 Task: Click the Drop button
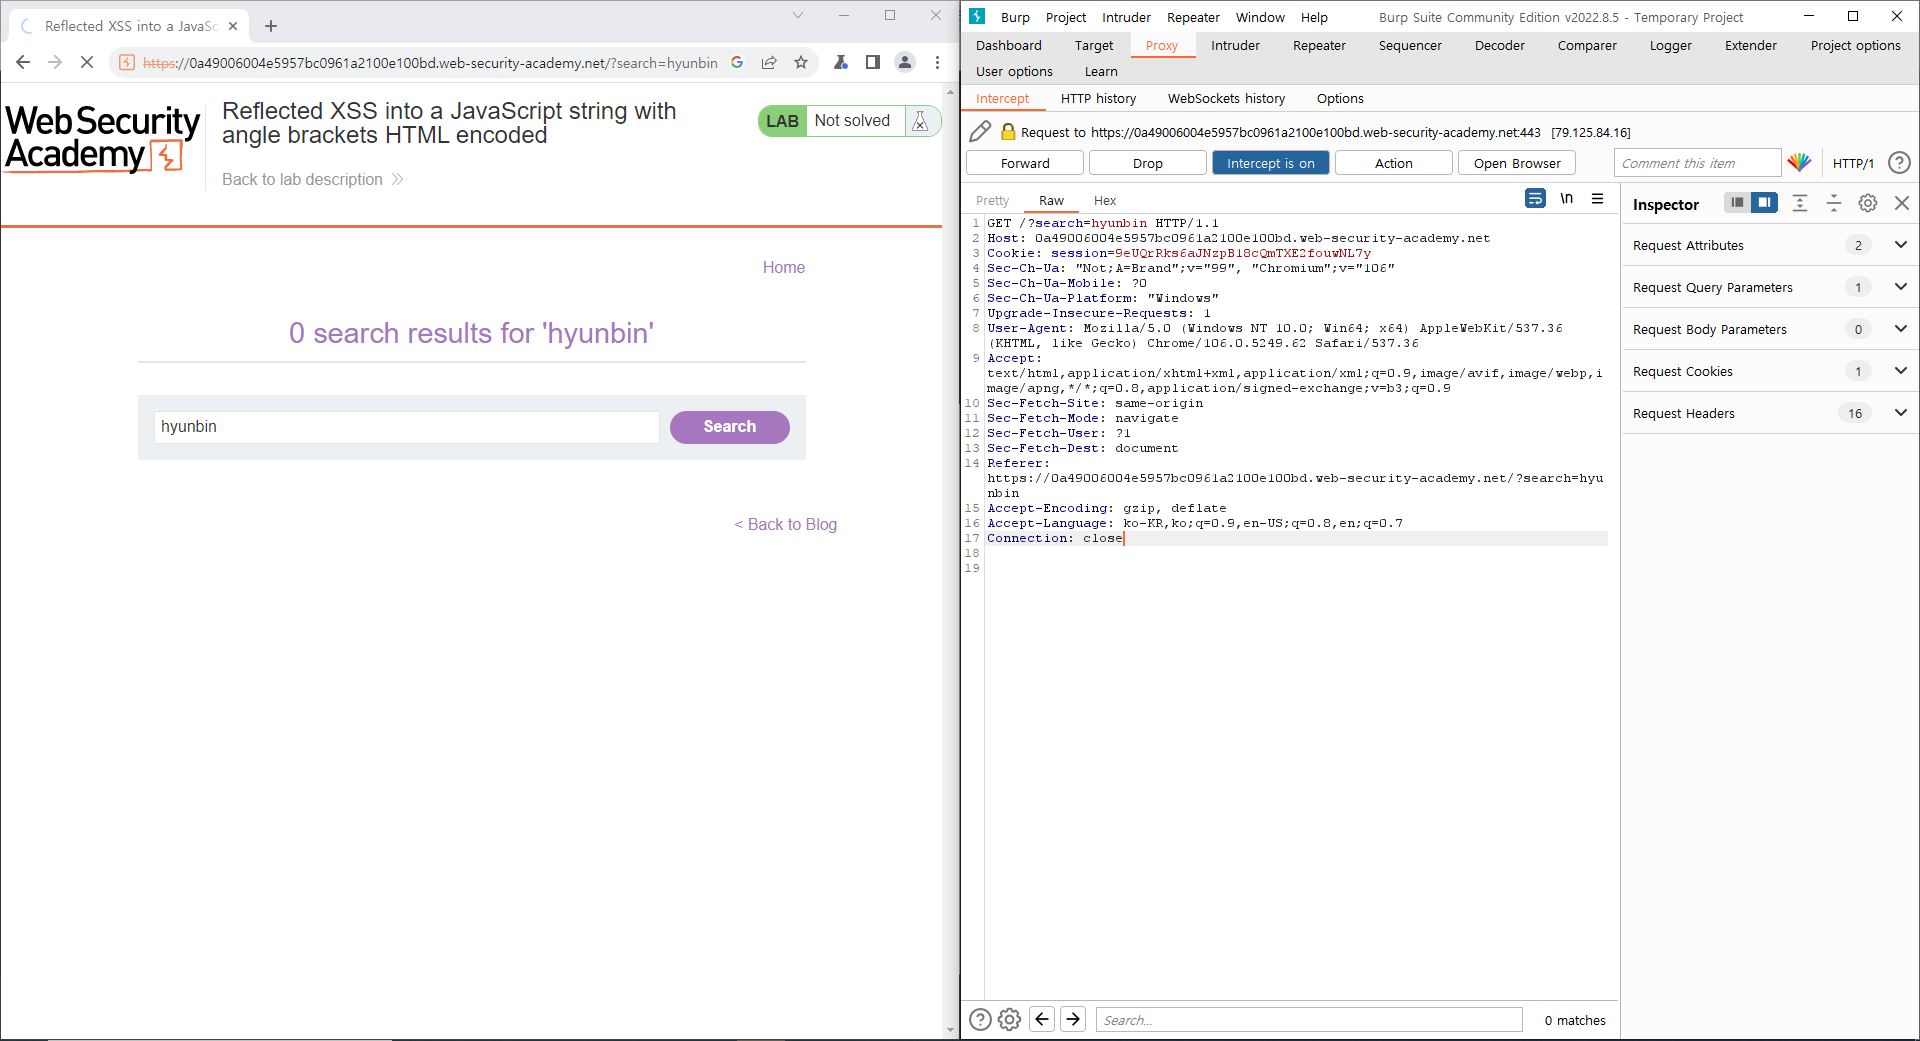click(x=1148, y=163)
